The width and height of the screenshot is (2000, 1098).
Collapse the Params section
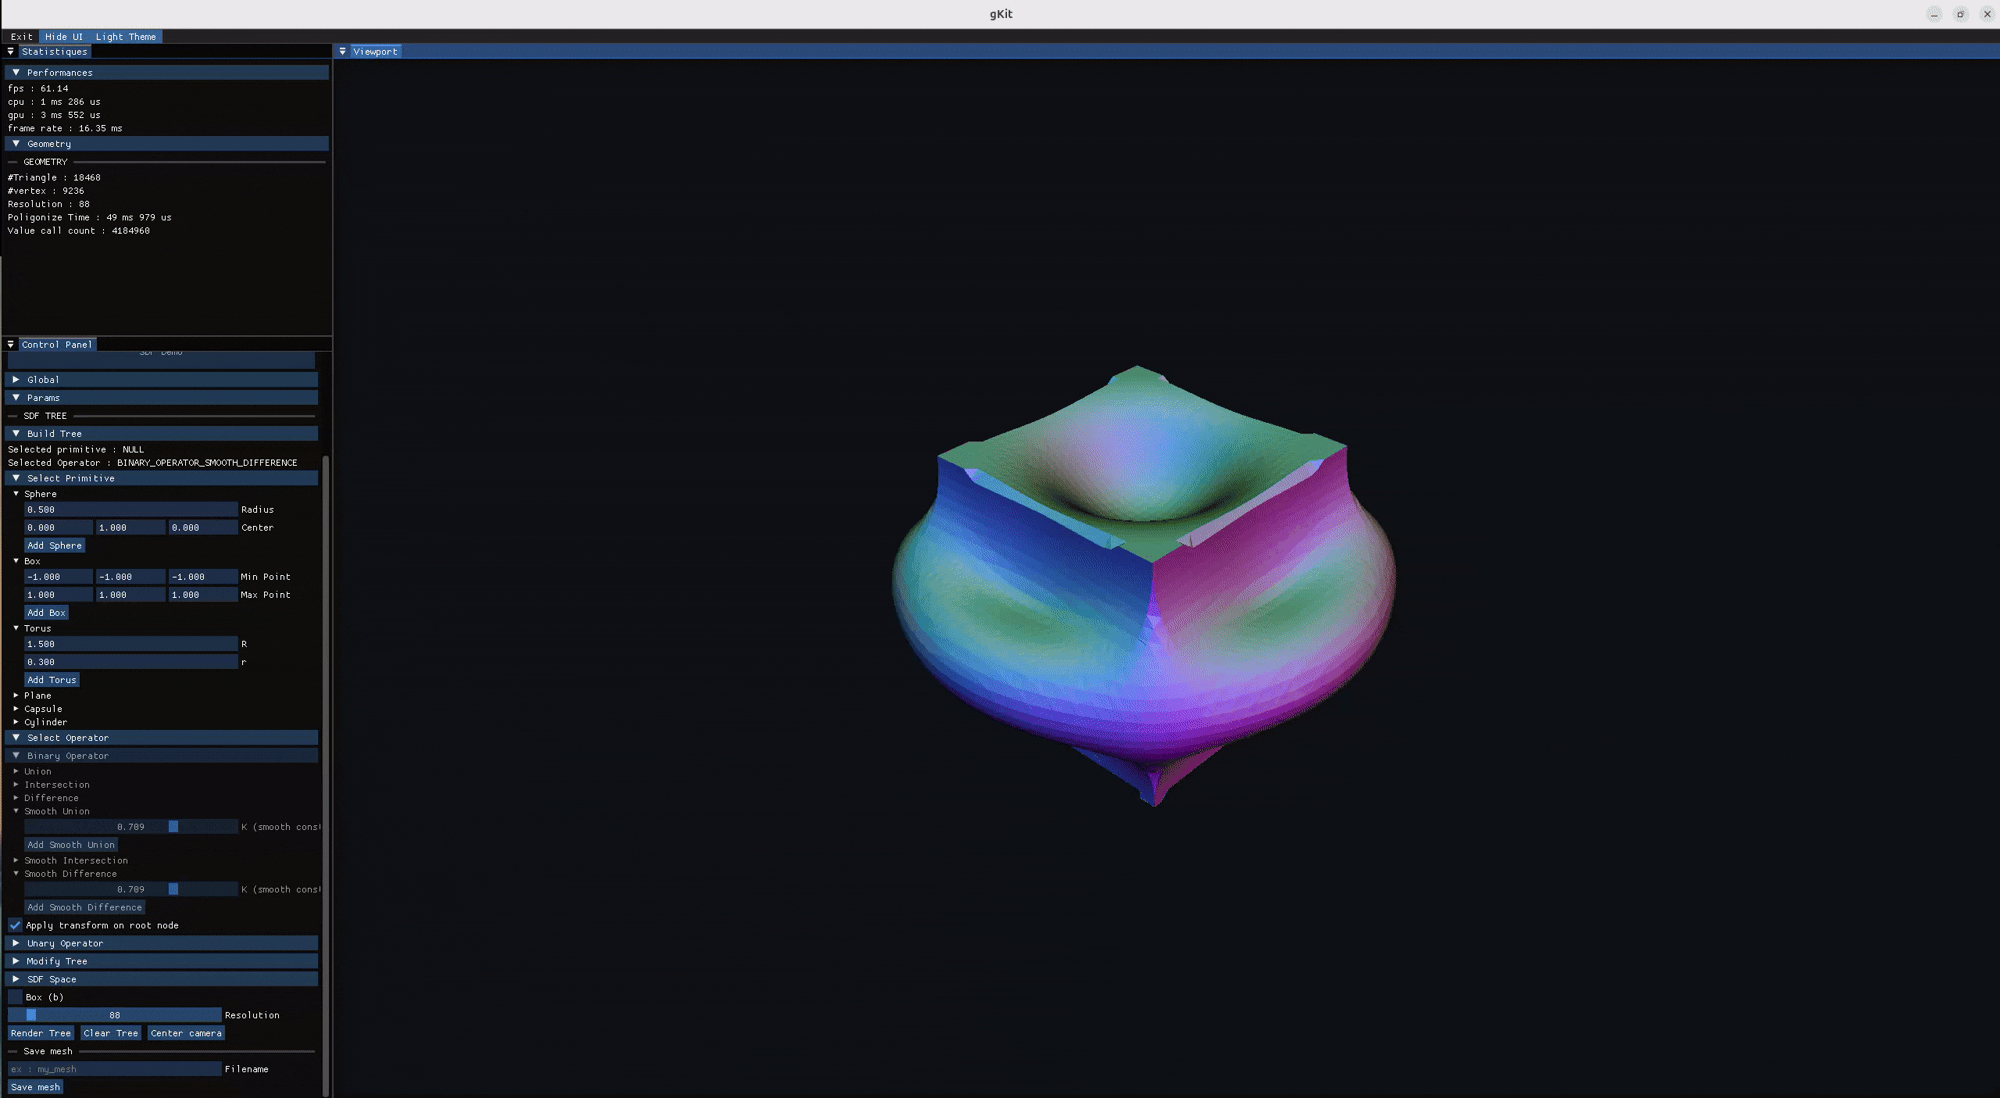[161, 398]
